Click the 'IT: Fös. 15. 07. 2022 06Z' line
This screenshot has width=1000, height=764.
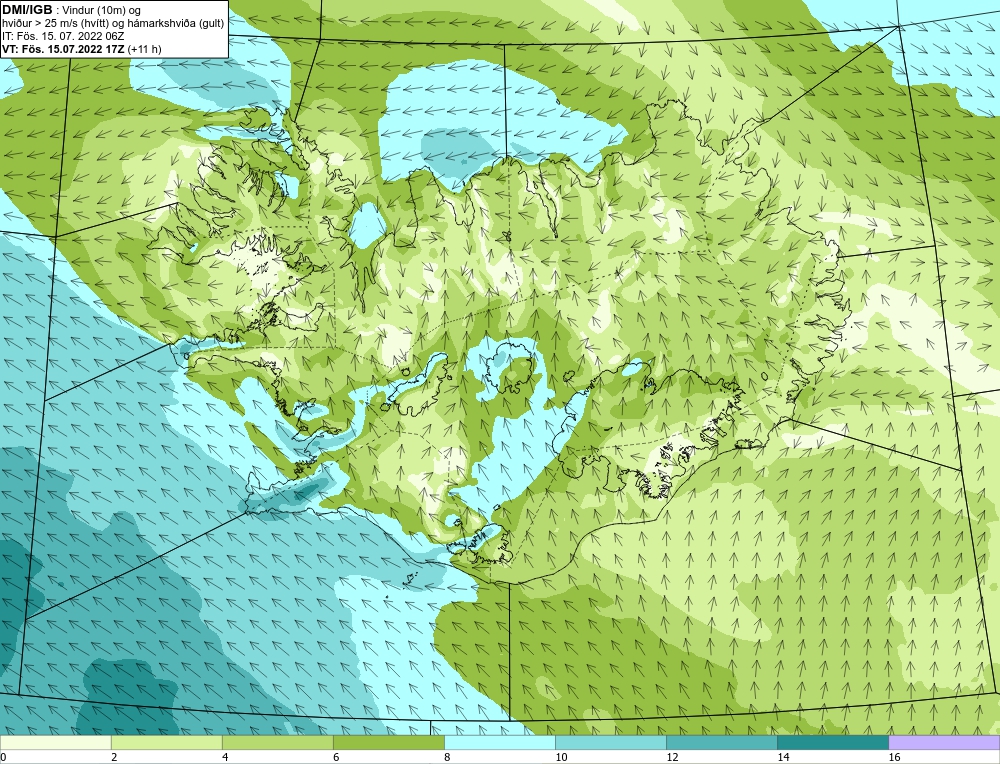pyautogui.click(x=62, y=36)
